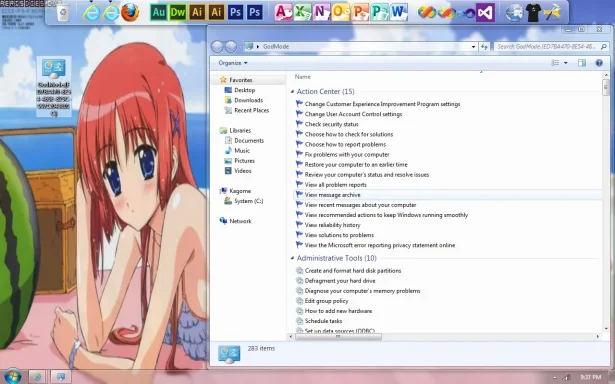Launch Microsoft Excel from the dock

pos(302,12)
